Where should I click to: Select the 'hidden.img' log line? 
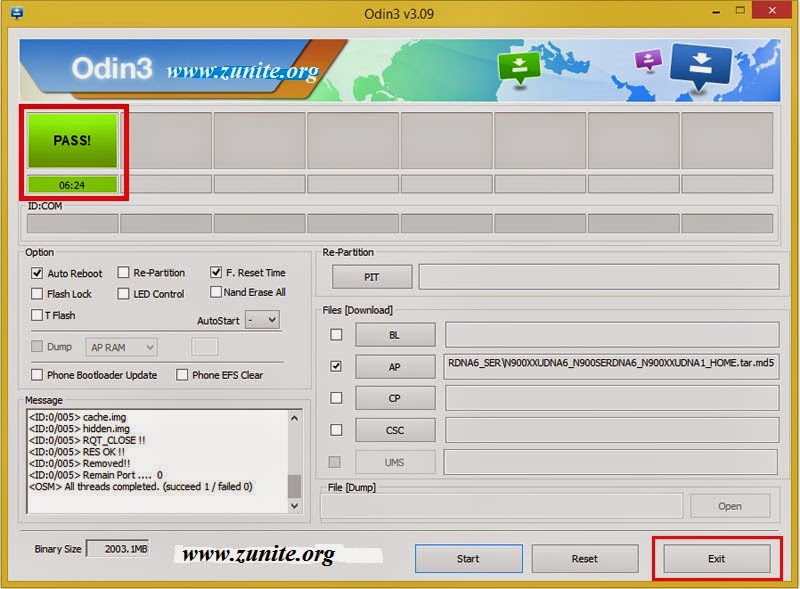pyautogui.click(x=80, y=429)
